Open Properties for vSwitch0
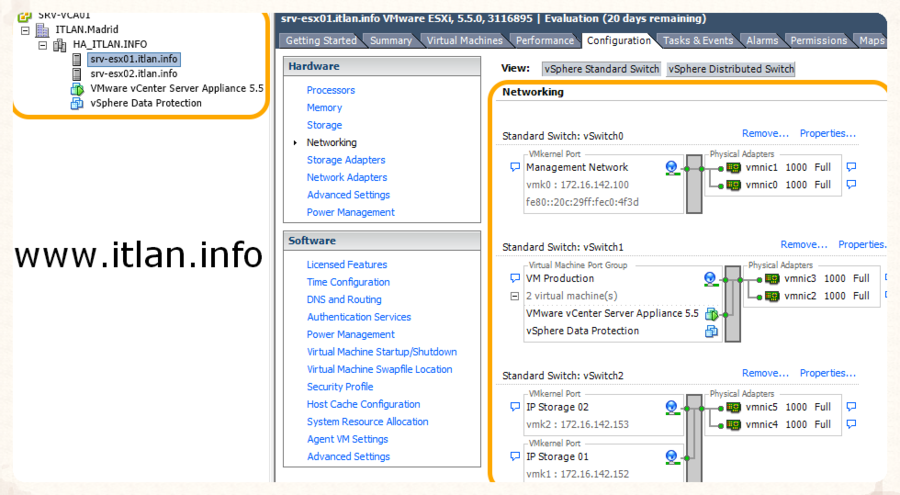900x495 pixels. pyautogui.click(x=828, y=133)
